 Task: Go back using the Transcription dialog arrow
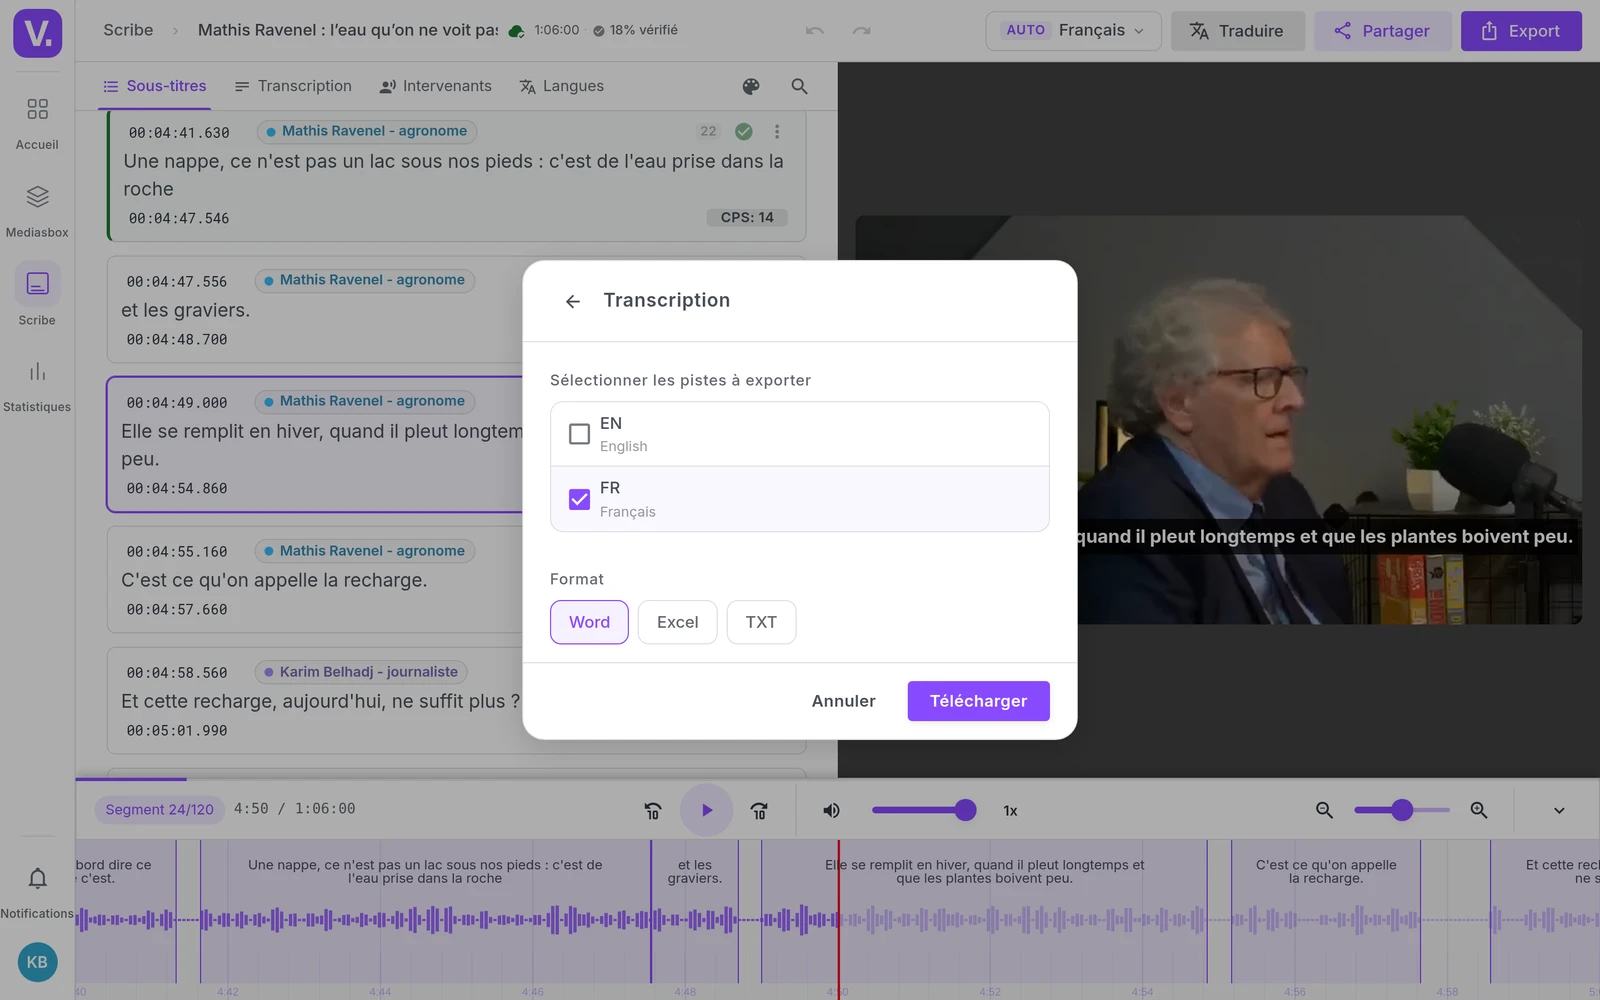[x=572, y=301]
